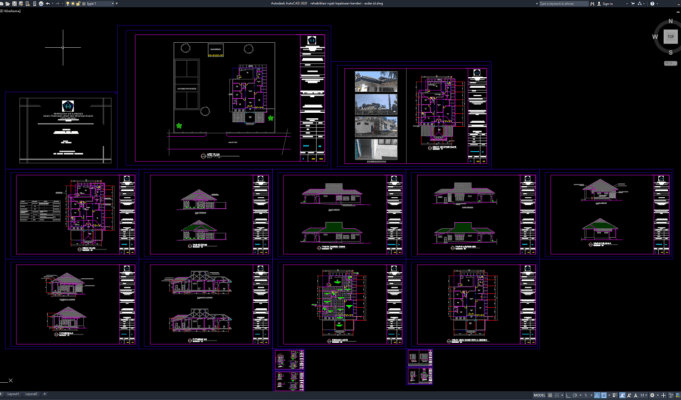Screen dimensions: 681x400
Task: Click the Save icon in quick access toolbar
Action: (14, 3)
